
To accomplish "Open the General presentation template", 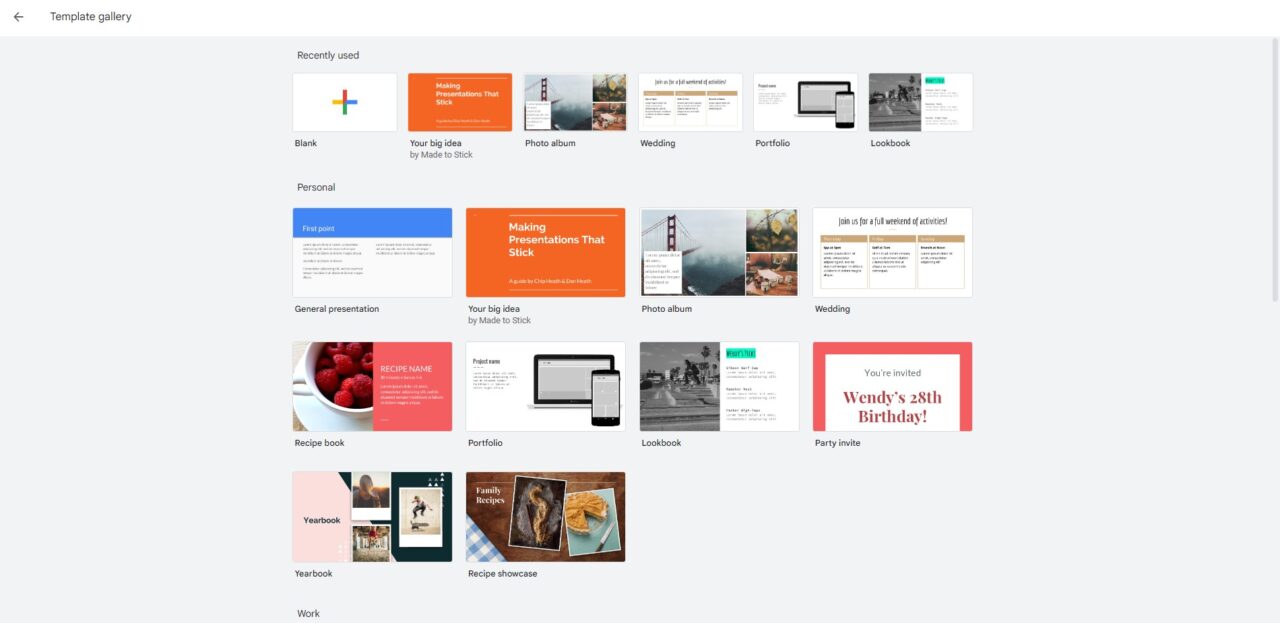I will [x=372, y=251].
